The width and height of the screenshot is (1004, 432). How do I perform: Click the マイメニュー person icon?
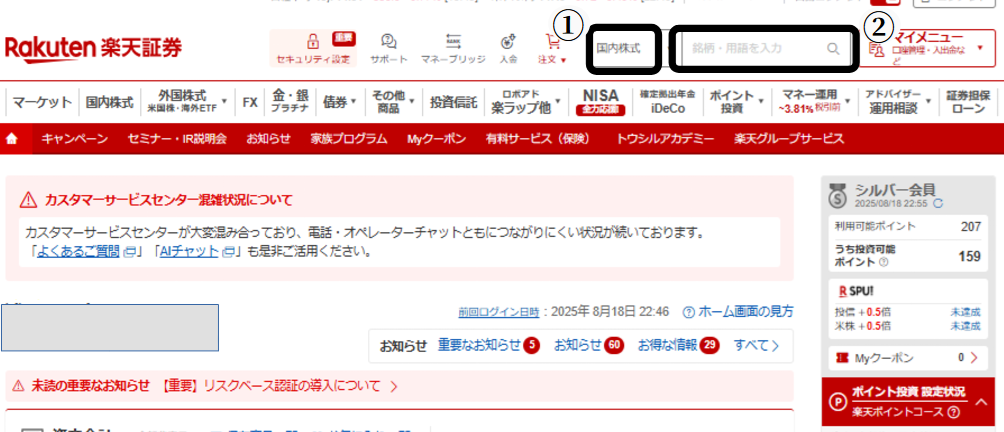coord(876,49)
